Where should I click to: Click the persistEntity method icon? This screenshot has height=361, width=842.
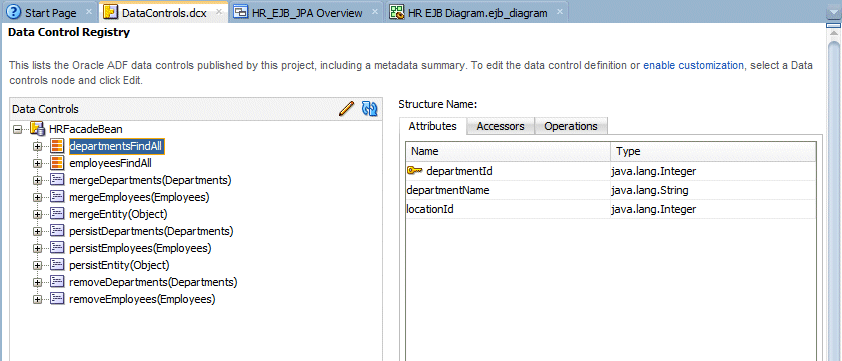[57, 265]
